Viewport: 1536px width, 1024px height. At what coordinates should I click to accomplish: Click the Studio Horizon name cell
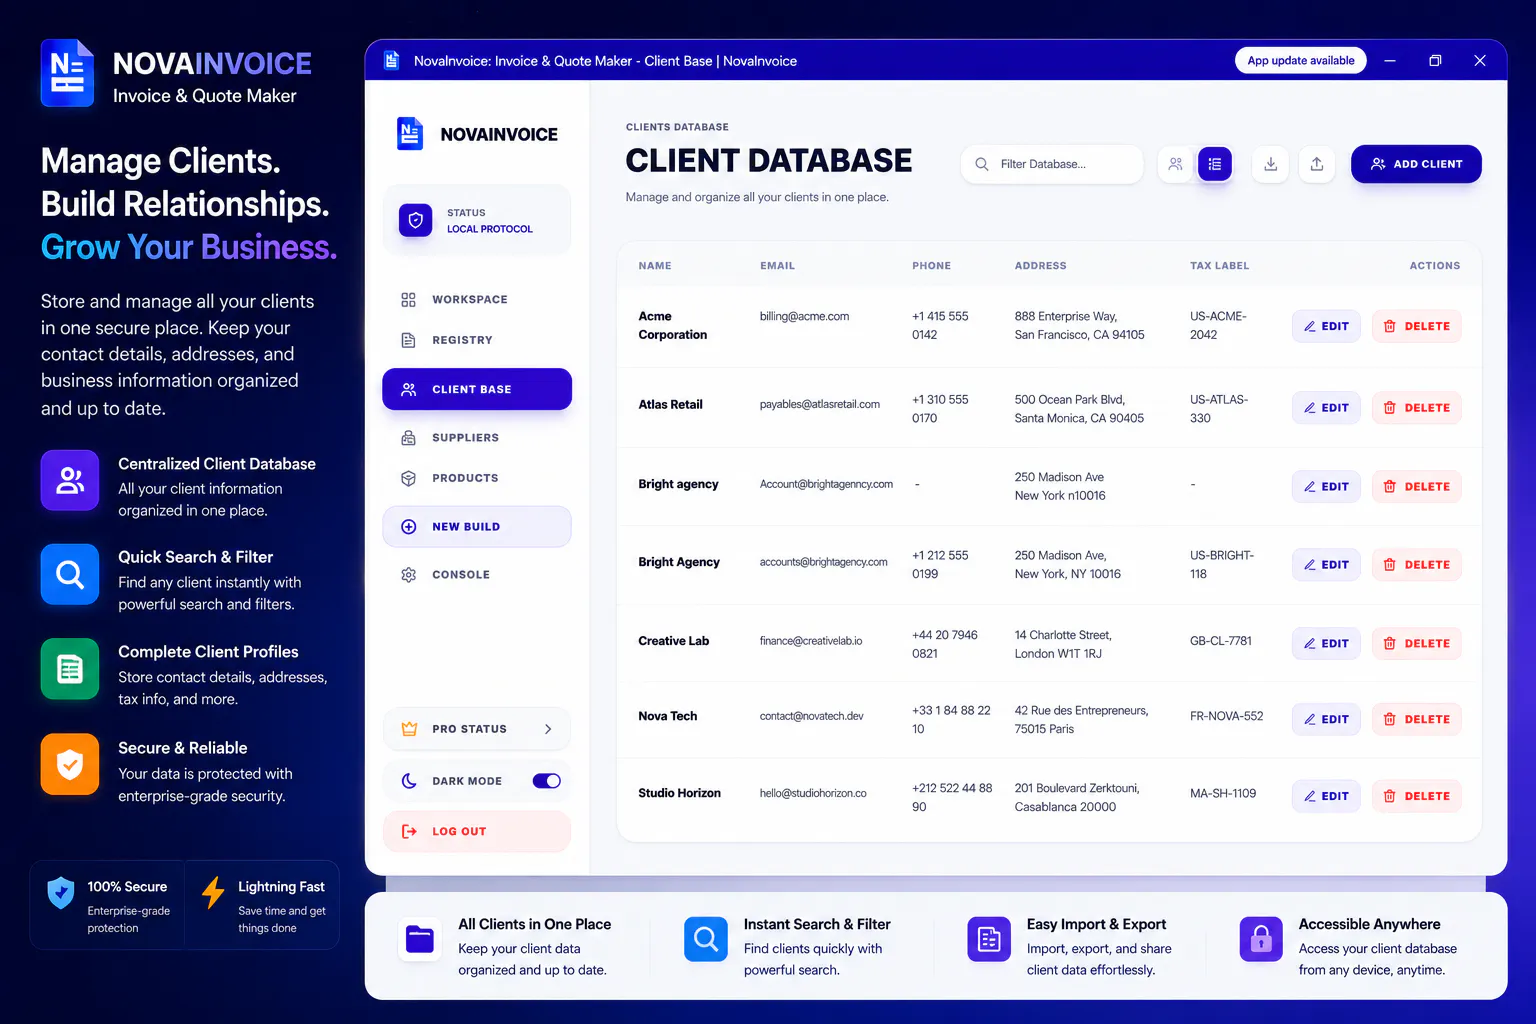[x=679, y=793]
